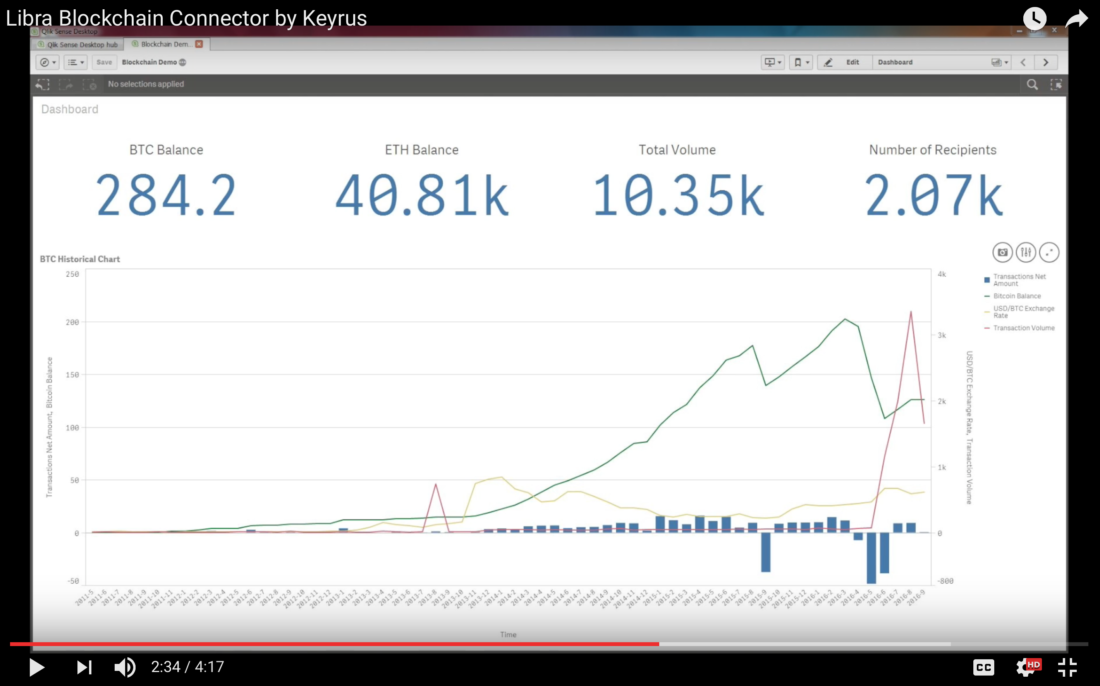The width and height of the screenshot is (1100, 686).
Task: Click the step back selection icon
Action: point(66,85)
